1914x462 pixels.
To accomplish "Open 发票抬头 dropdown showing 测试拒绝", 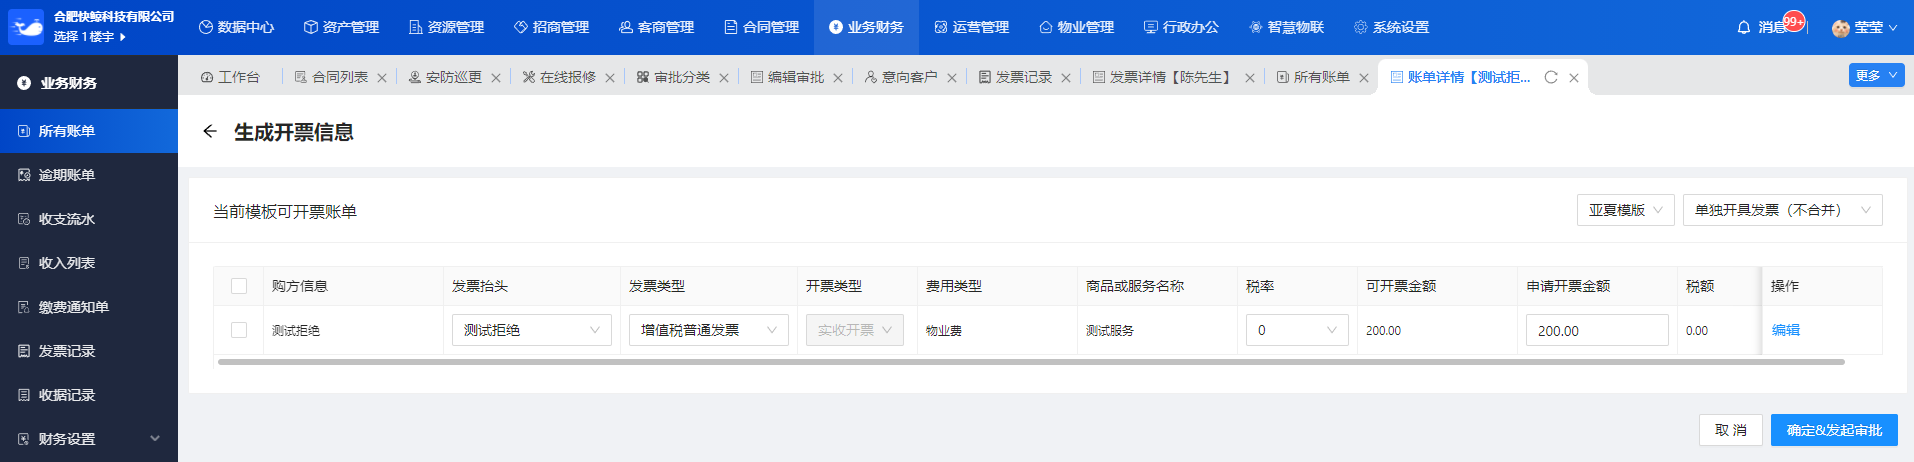I will pyautogui.click(x=531, y=330).
